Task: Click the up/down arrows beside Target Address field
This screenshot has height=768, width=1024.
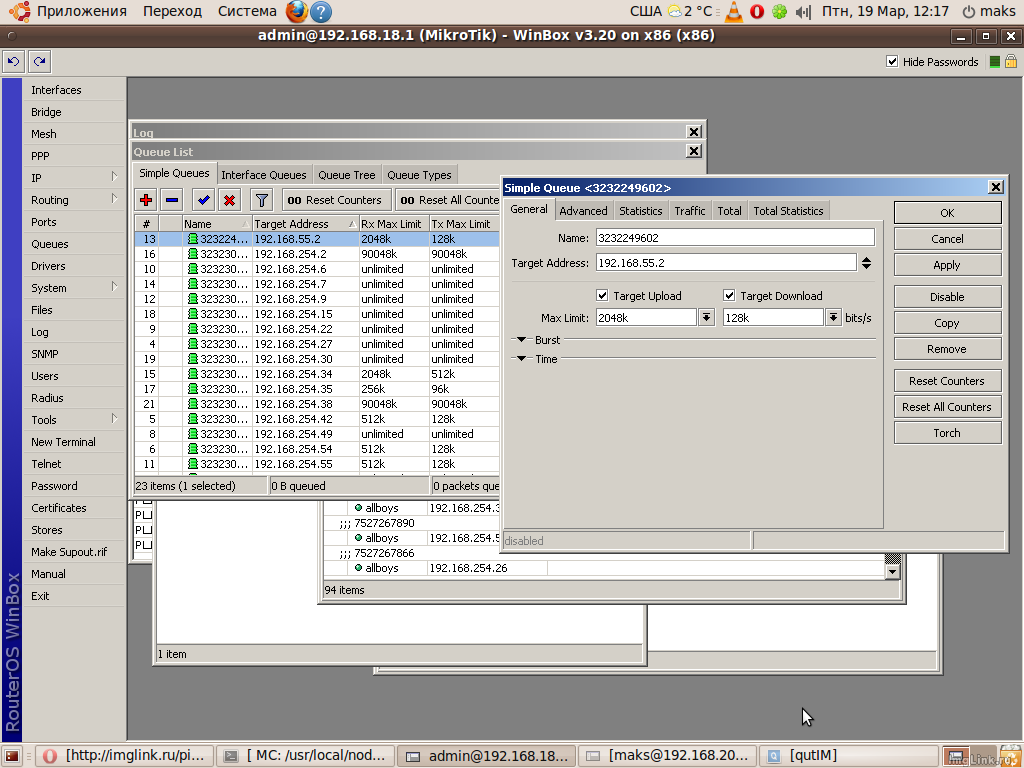Action: 867,263
